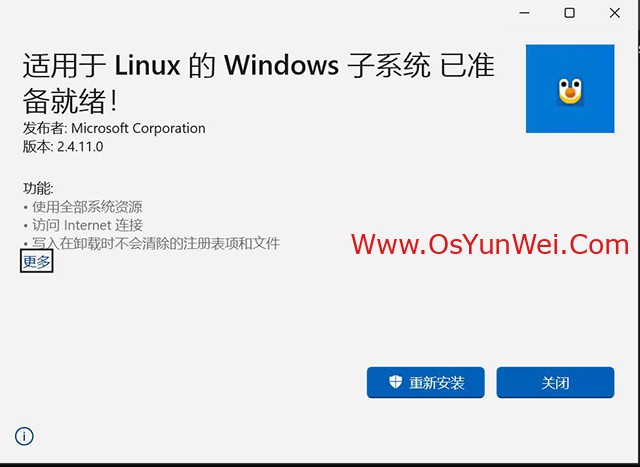Click the Microsoft Corporation publisher text

coord(138,128)
